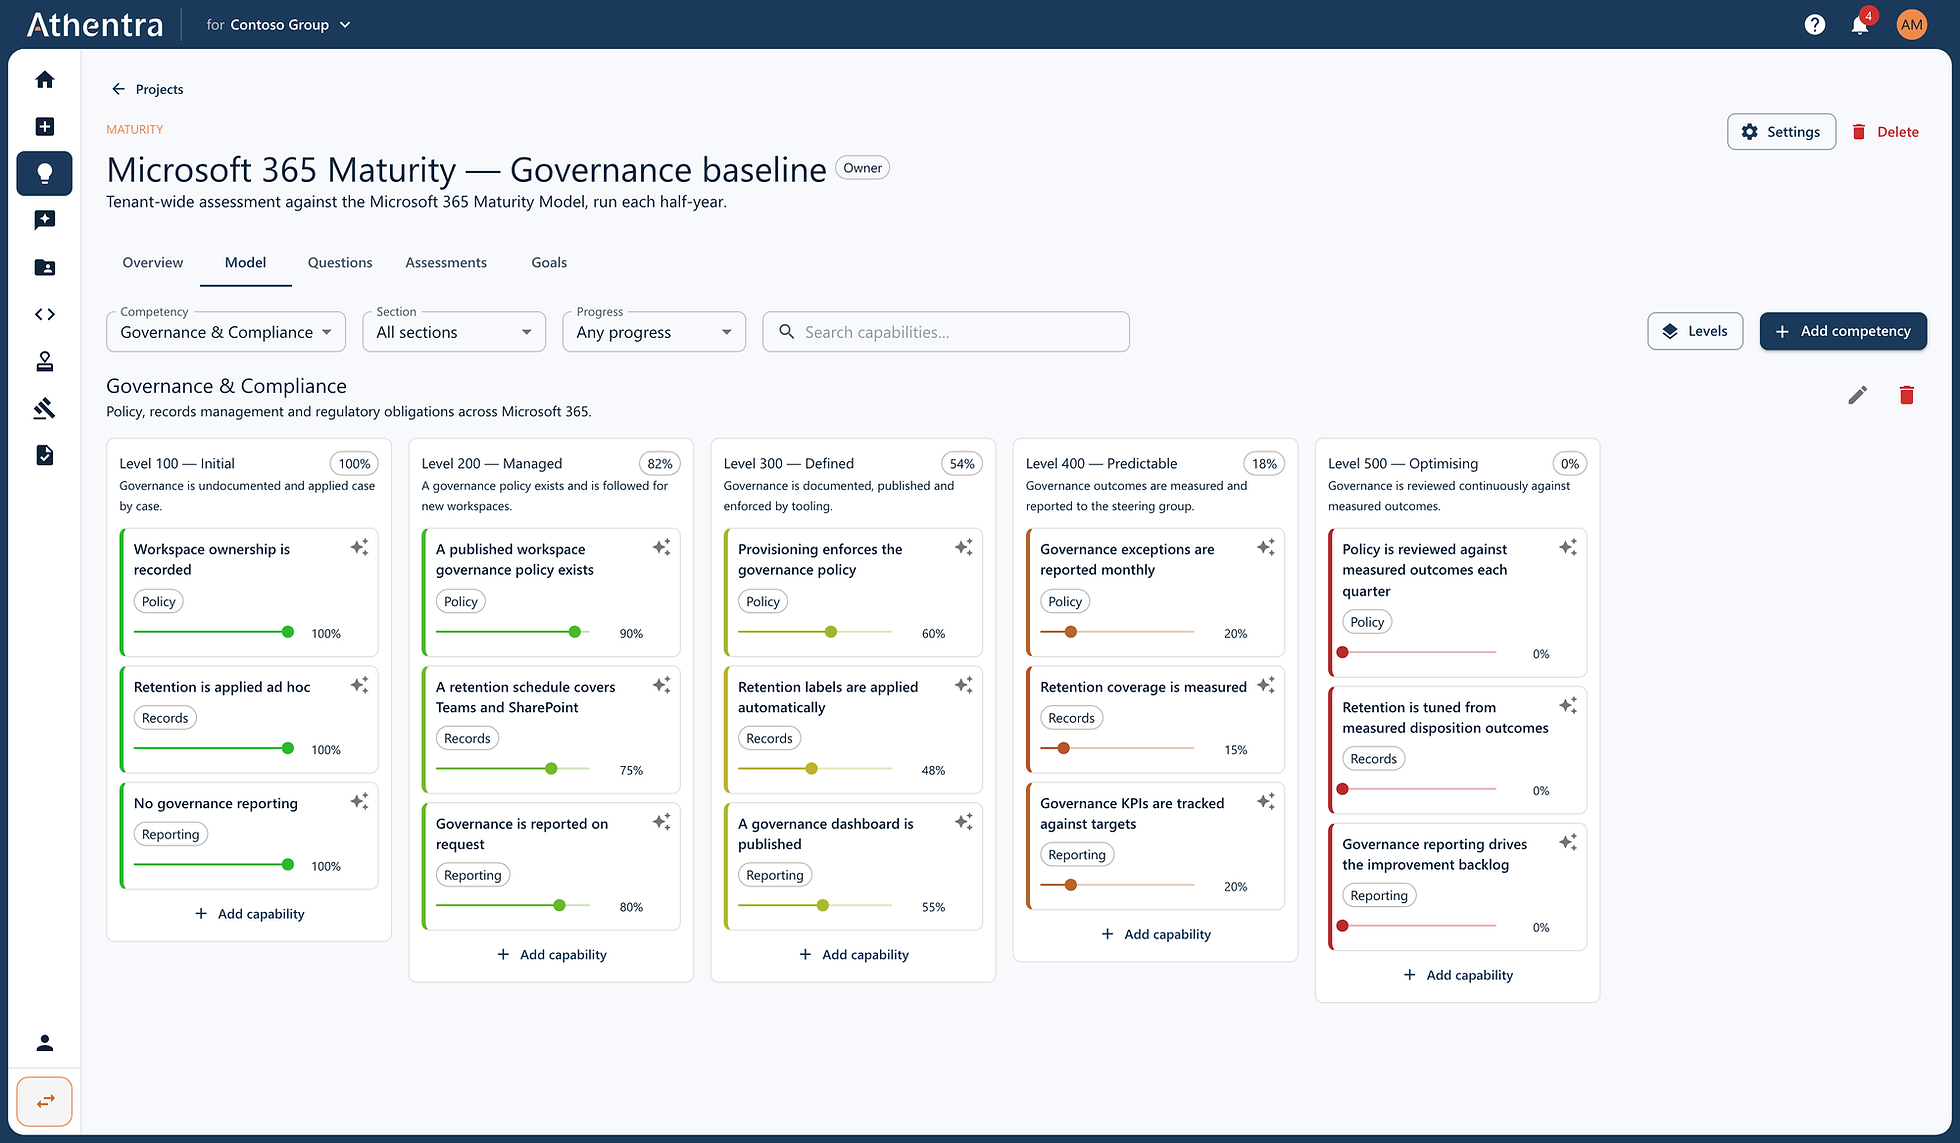
Task: Adjust slider for Governance exceptions reported monthly
Action: [1117, 632]
